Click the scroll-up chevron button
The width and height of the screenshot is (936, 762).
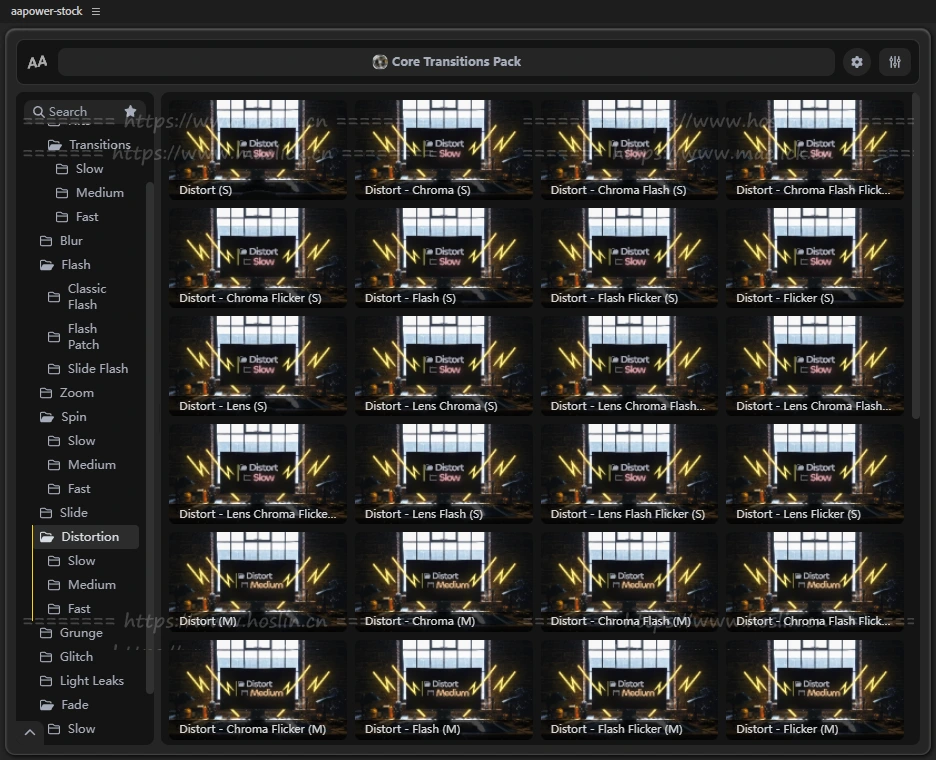coord(29,733)
